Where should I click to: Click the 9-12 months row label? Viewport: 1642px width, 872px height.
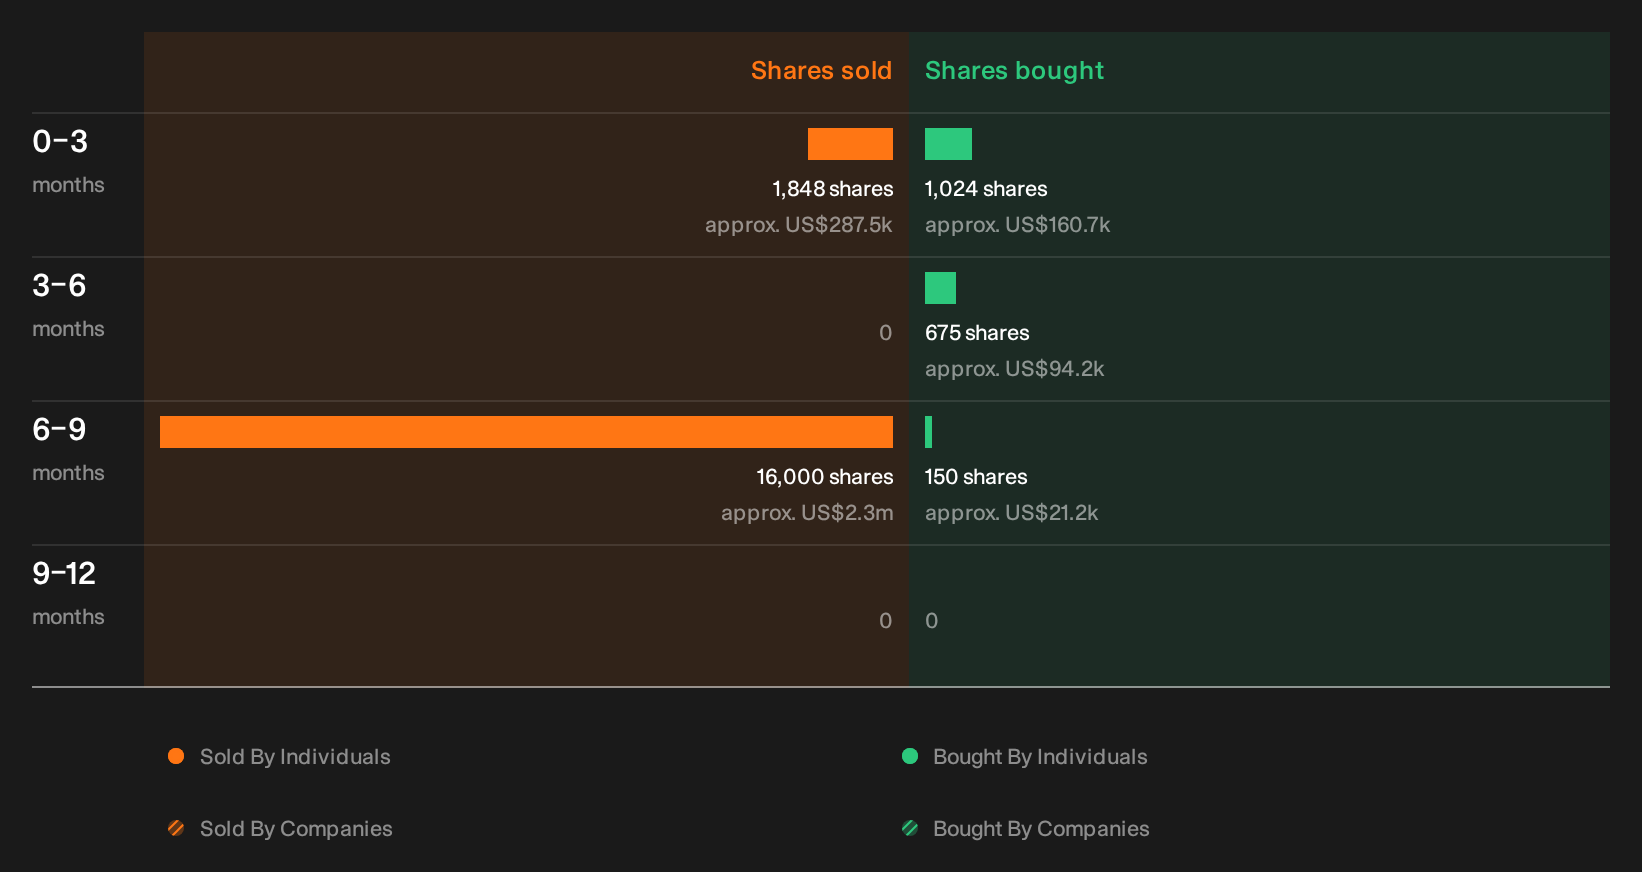[68, 592]
